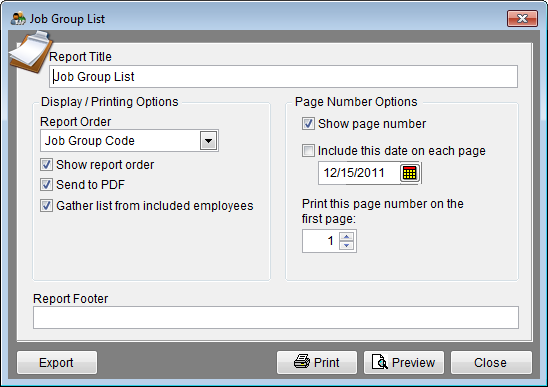Decrease first page number with down arrow
Viewport: 548px width, 387px height.
click(346, 245)
